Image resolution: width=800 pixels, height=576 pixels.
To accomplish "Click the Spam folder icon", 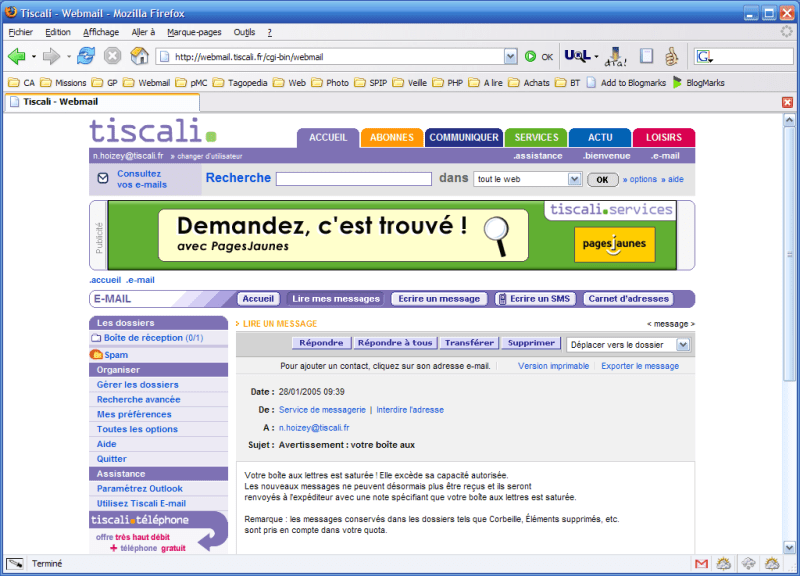I will coord(96,354).
